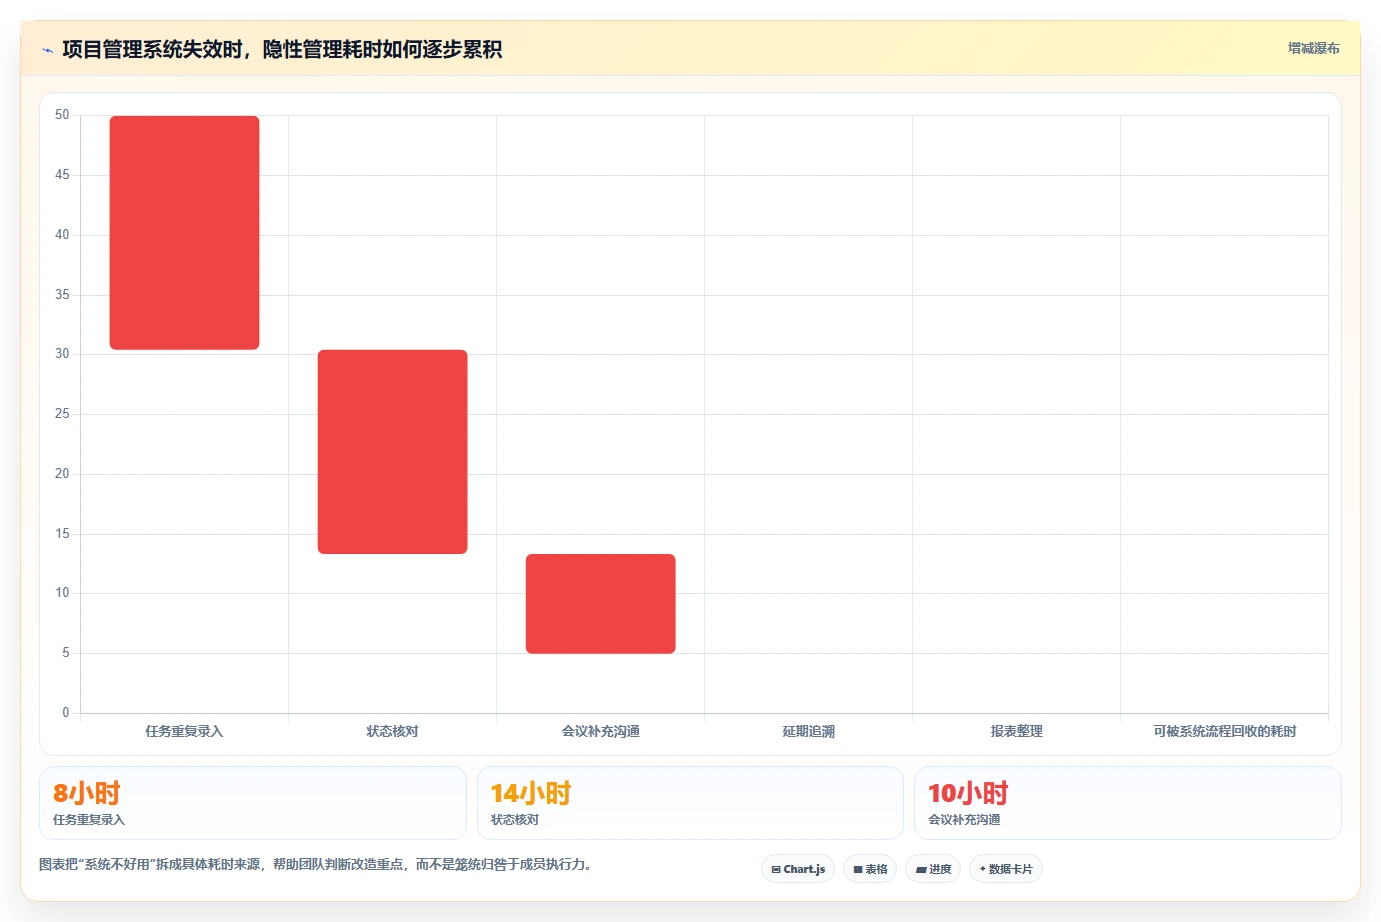Screen dimensions: 1381x922
Task: Click the 报表整理 x-axis label
Action: (x=1016, y=731)
